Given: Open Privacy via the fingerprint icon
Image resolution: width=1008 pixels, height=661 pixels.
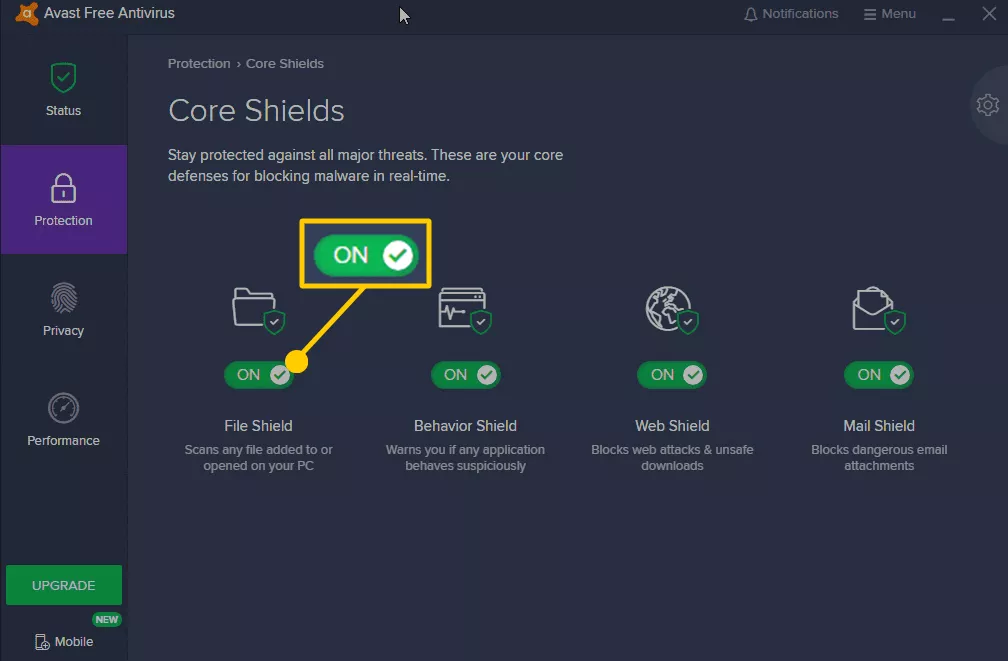Looking at the screenshot, I should 63,298.
